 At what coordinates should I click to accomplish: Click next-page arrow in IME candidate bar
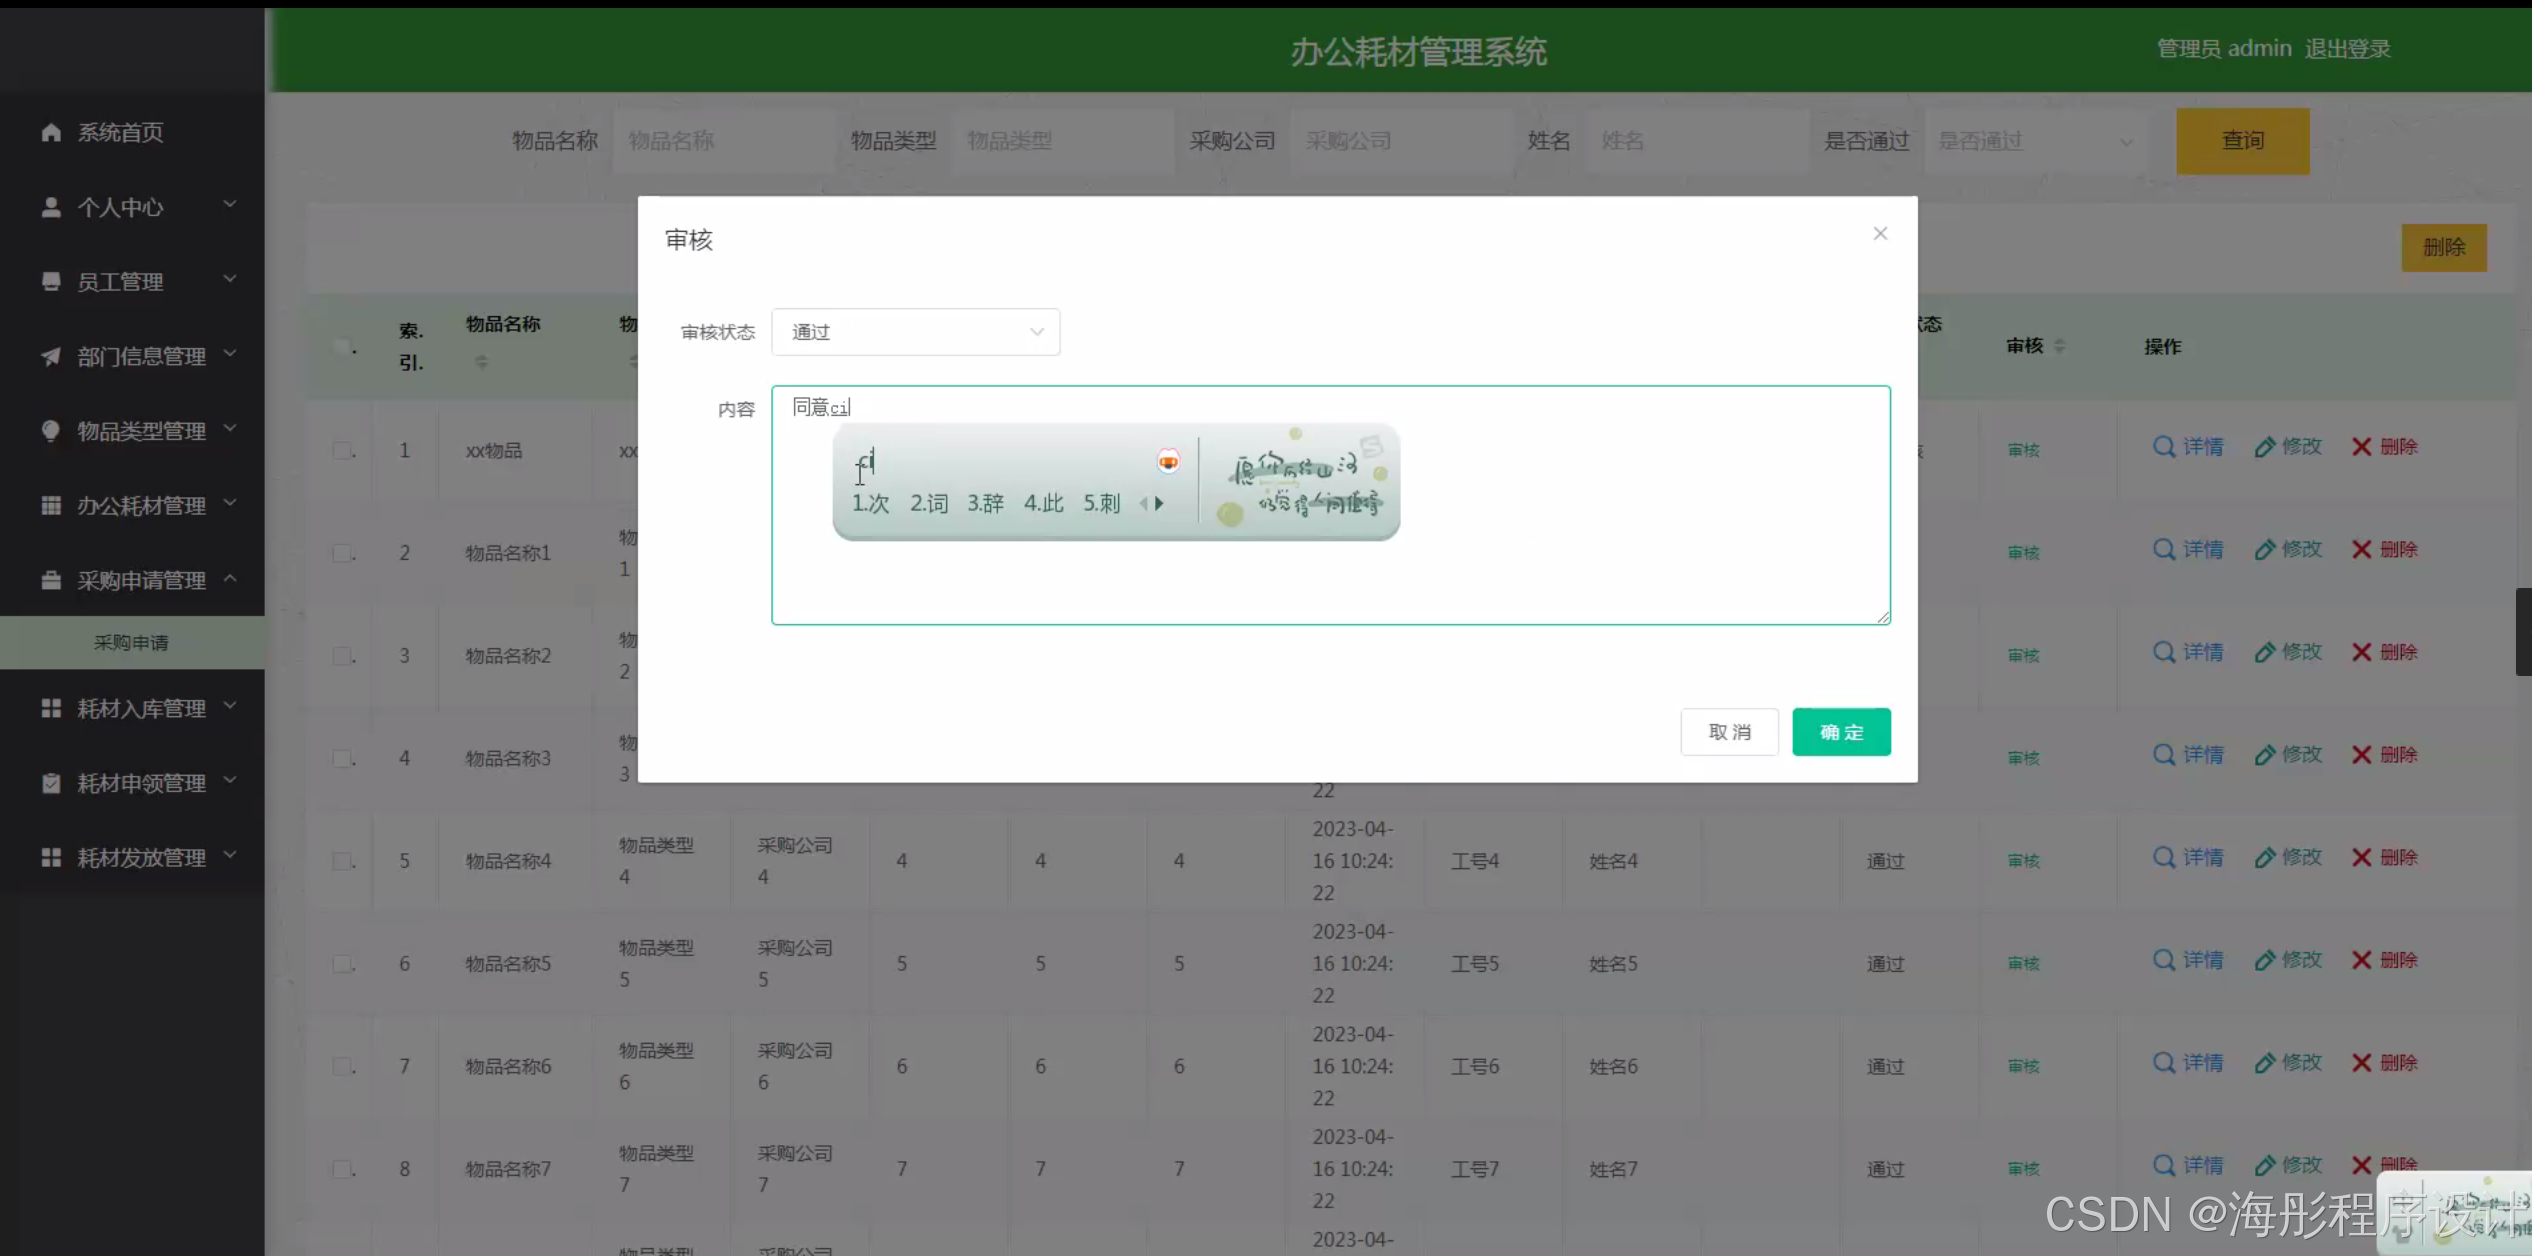(x=1160, y=504)
